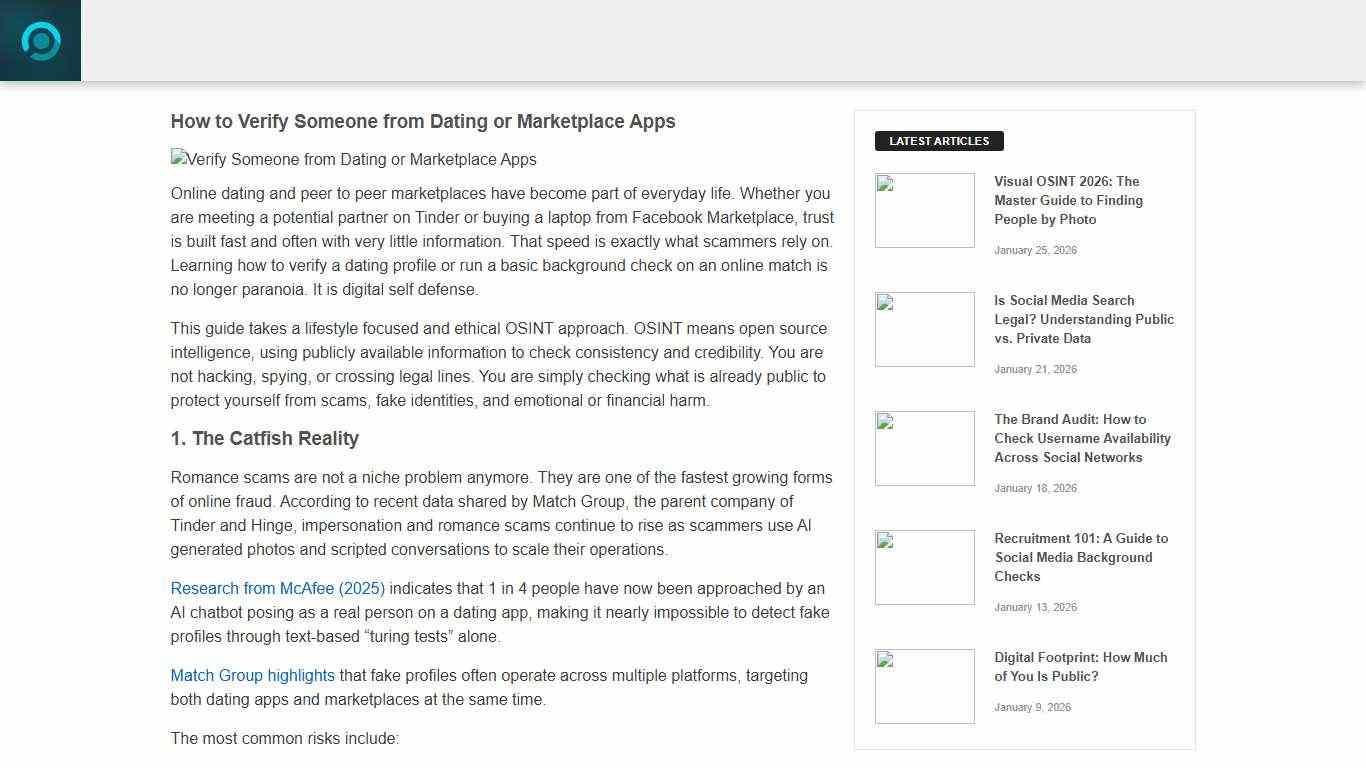1366x768 pixels.
Task: Open 'The Brand Audit' article link
Action: pos(1082,438)
